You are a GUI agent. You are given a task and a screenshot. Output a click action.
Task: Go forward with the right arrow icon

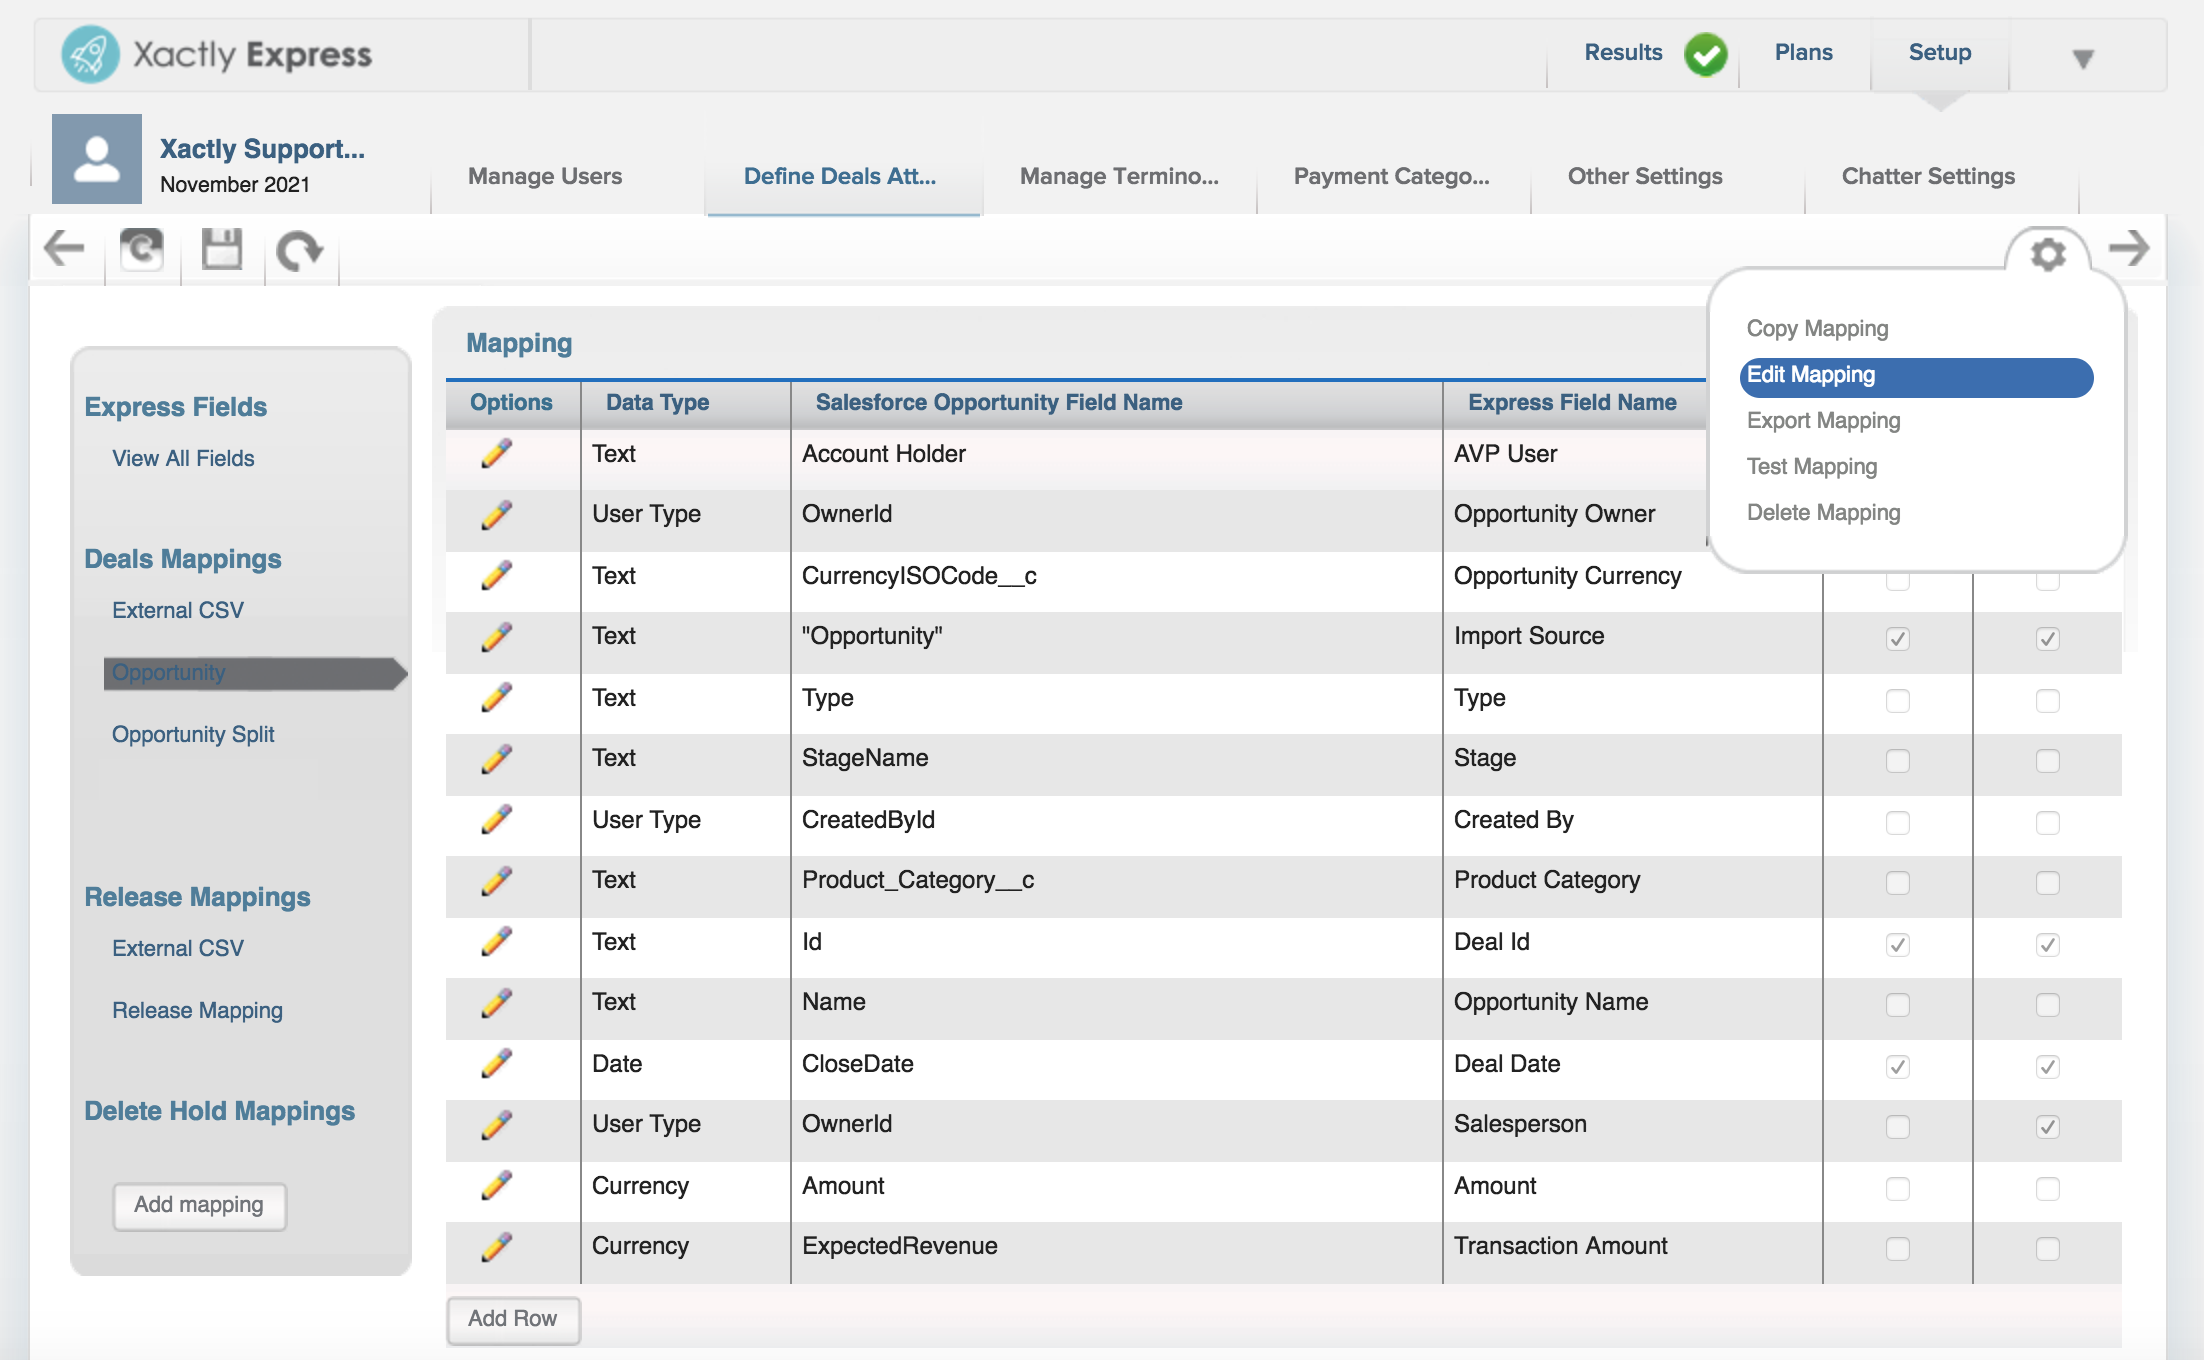click(x=2130, y=248)
